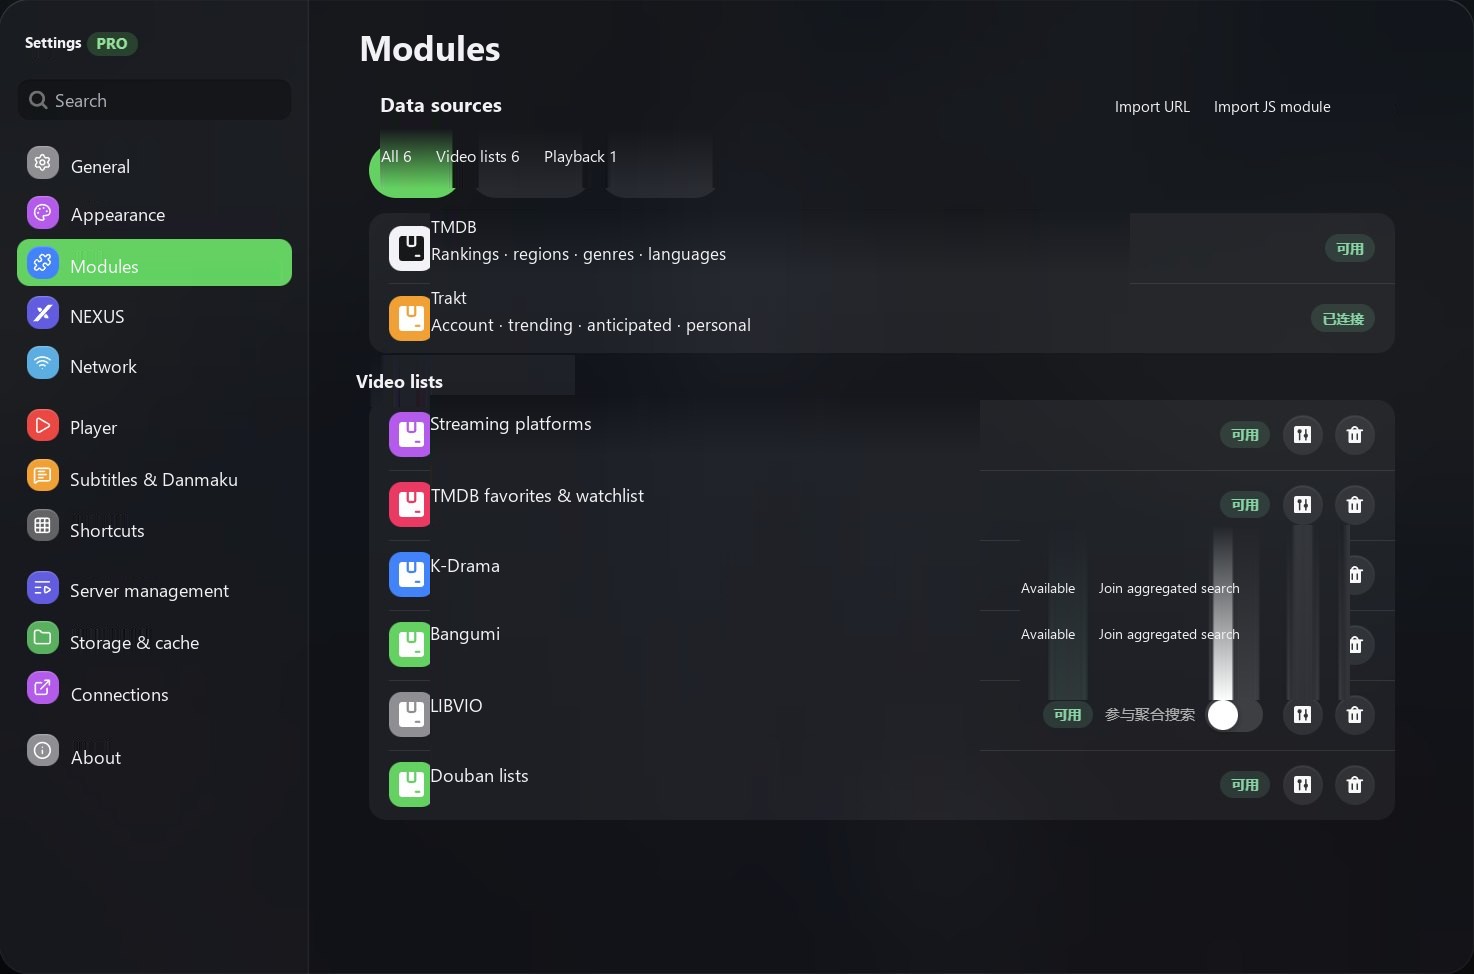Click Import JS module button
Viewport: 1474px width, 974px height.
pyautogui.click(x=1272, y=107)
